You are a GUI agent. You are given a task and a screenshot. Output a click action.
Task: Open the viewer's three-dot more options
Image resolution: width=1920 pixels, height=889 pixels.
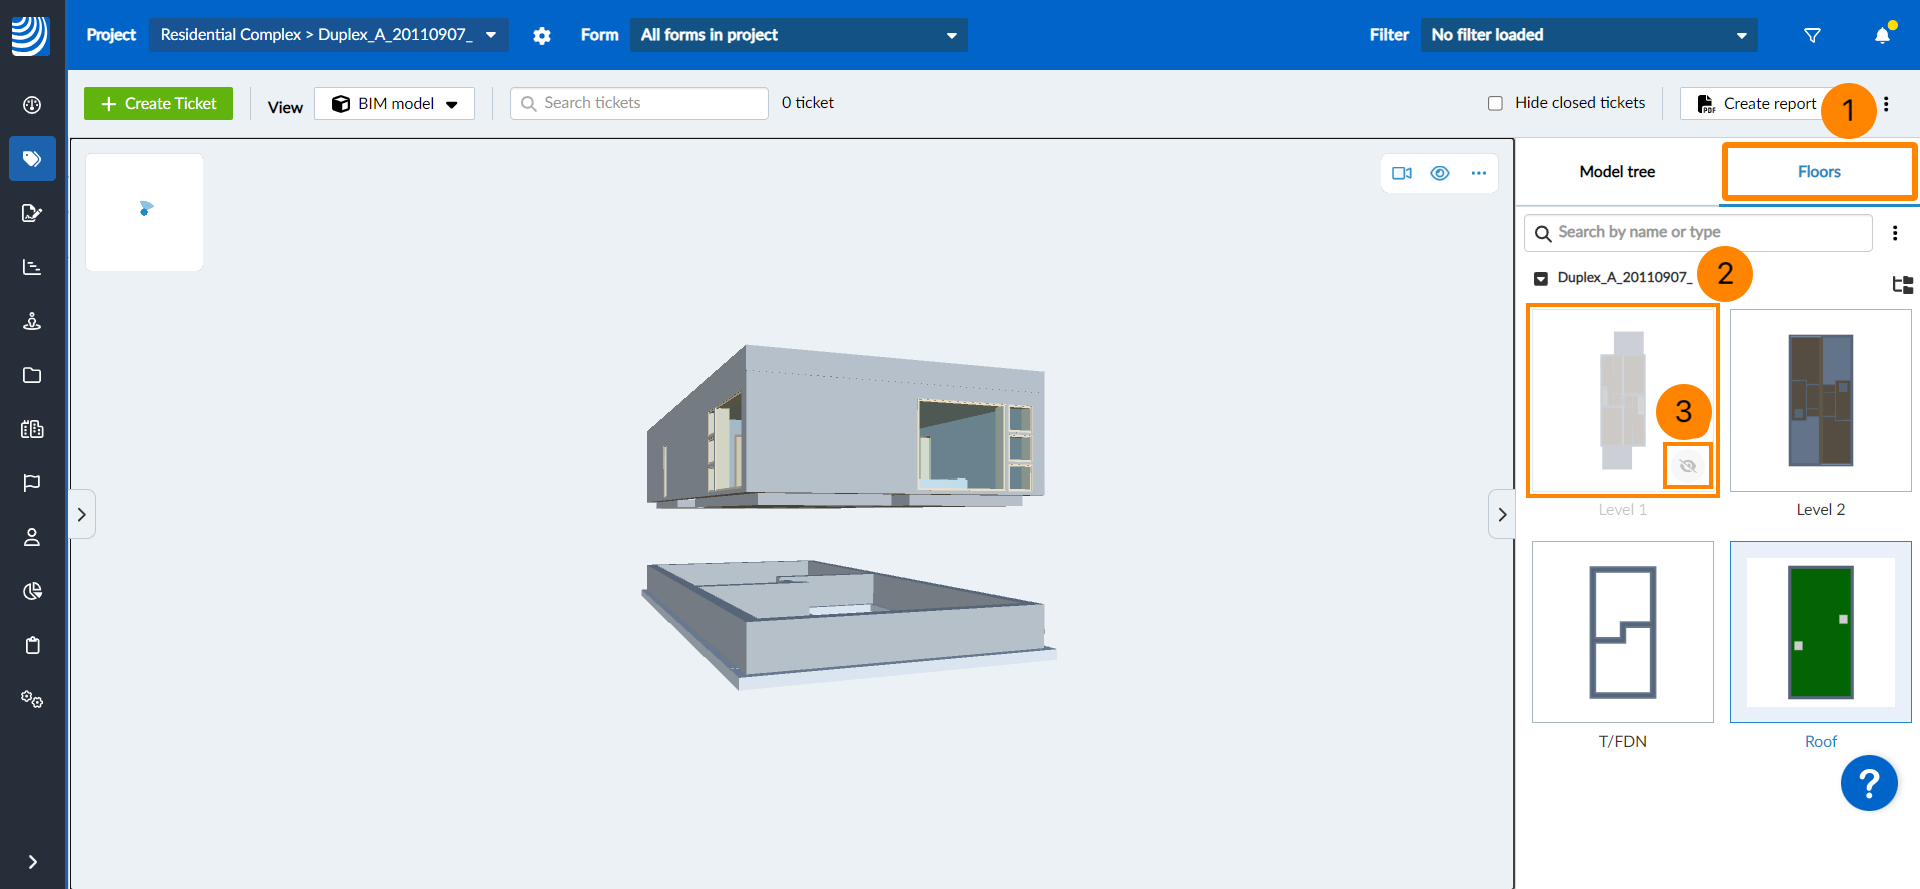[1478, 173]
